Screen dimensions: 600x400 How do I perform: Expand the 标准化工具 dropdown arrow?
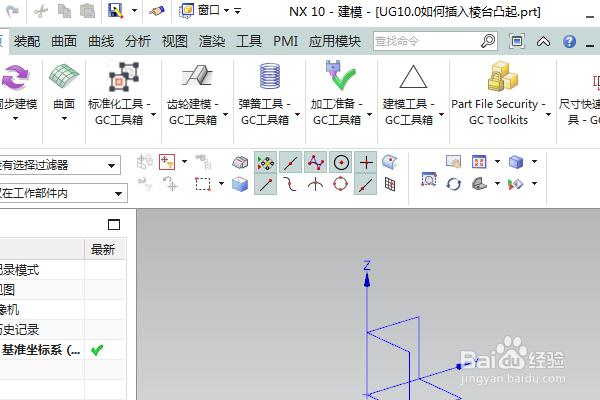[153, 114]
